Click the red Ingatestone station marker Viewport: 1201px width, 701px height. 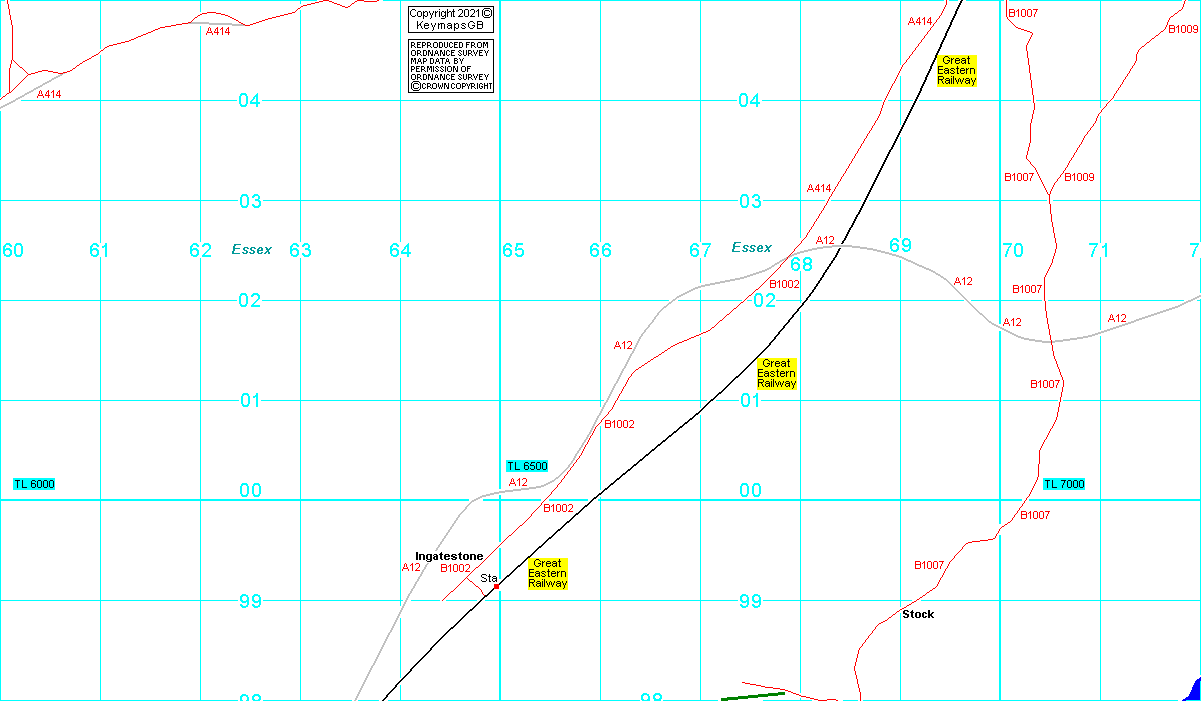[x=496, y=587]
